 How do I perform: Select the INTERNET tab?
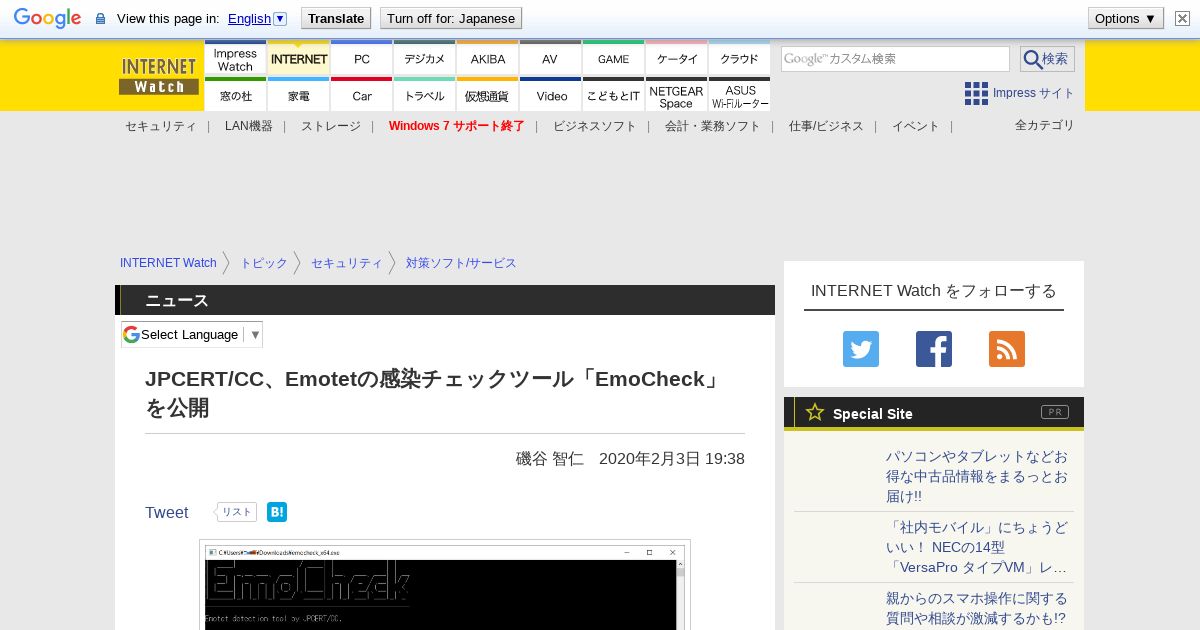[x=299, y=60]
